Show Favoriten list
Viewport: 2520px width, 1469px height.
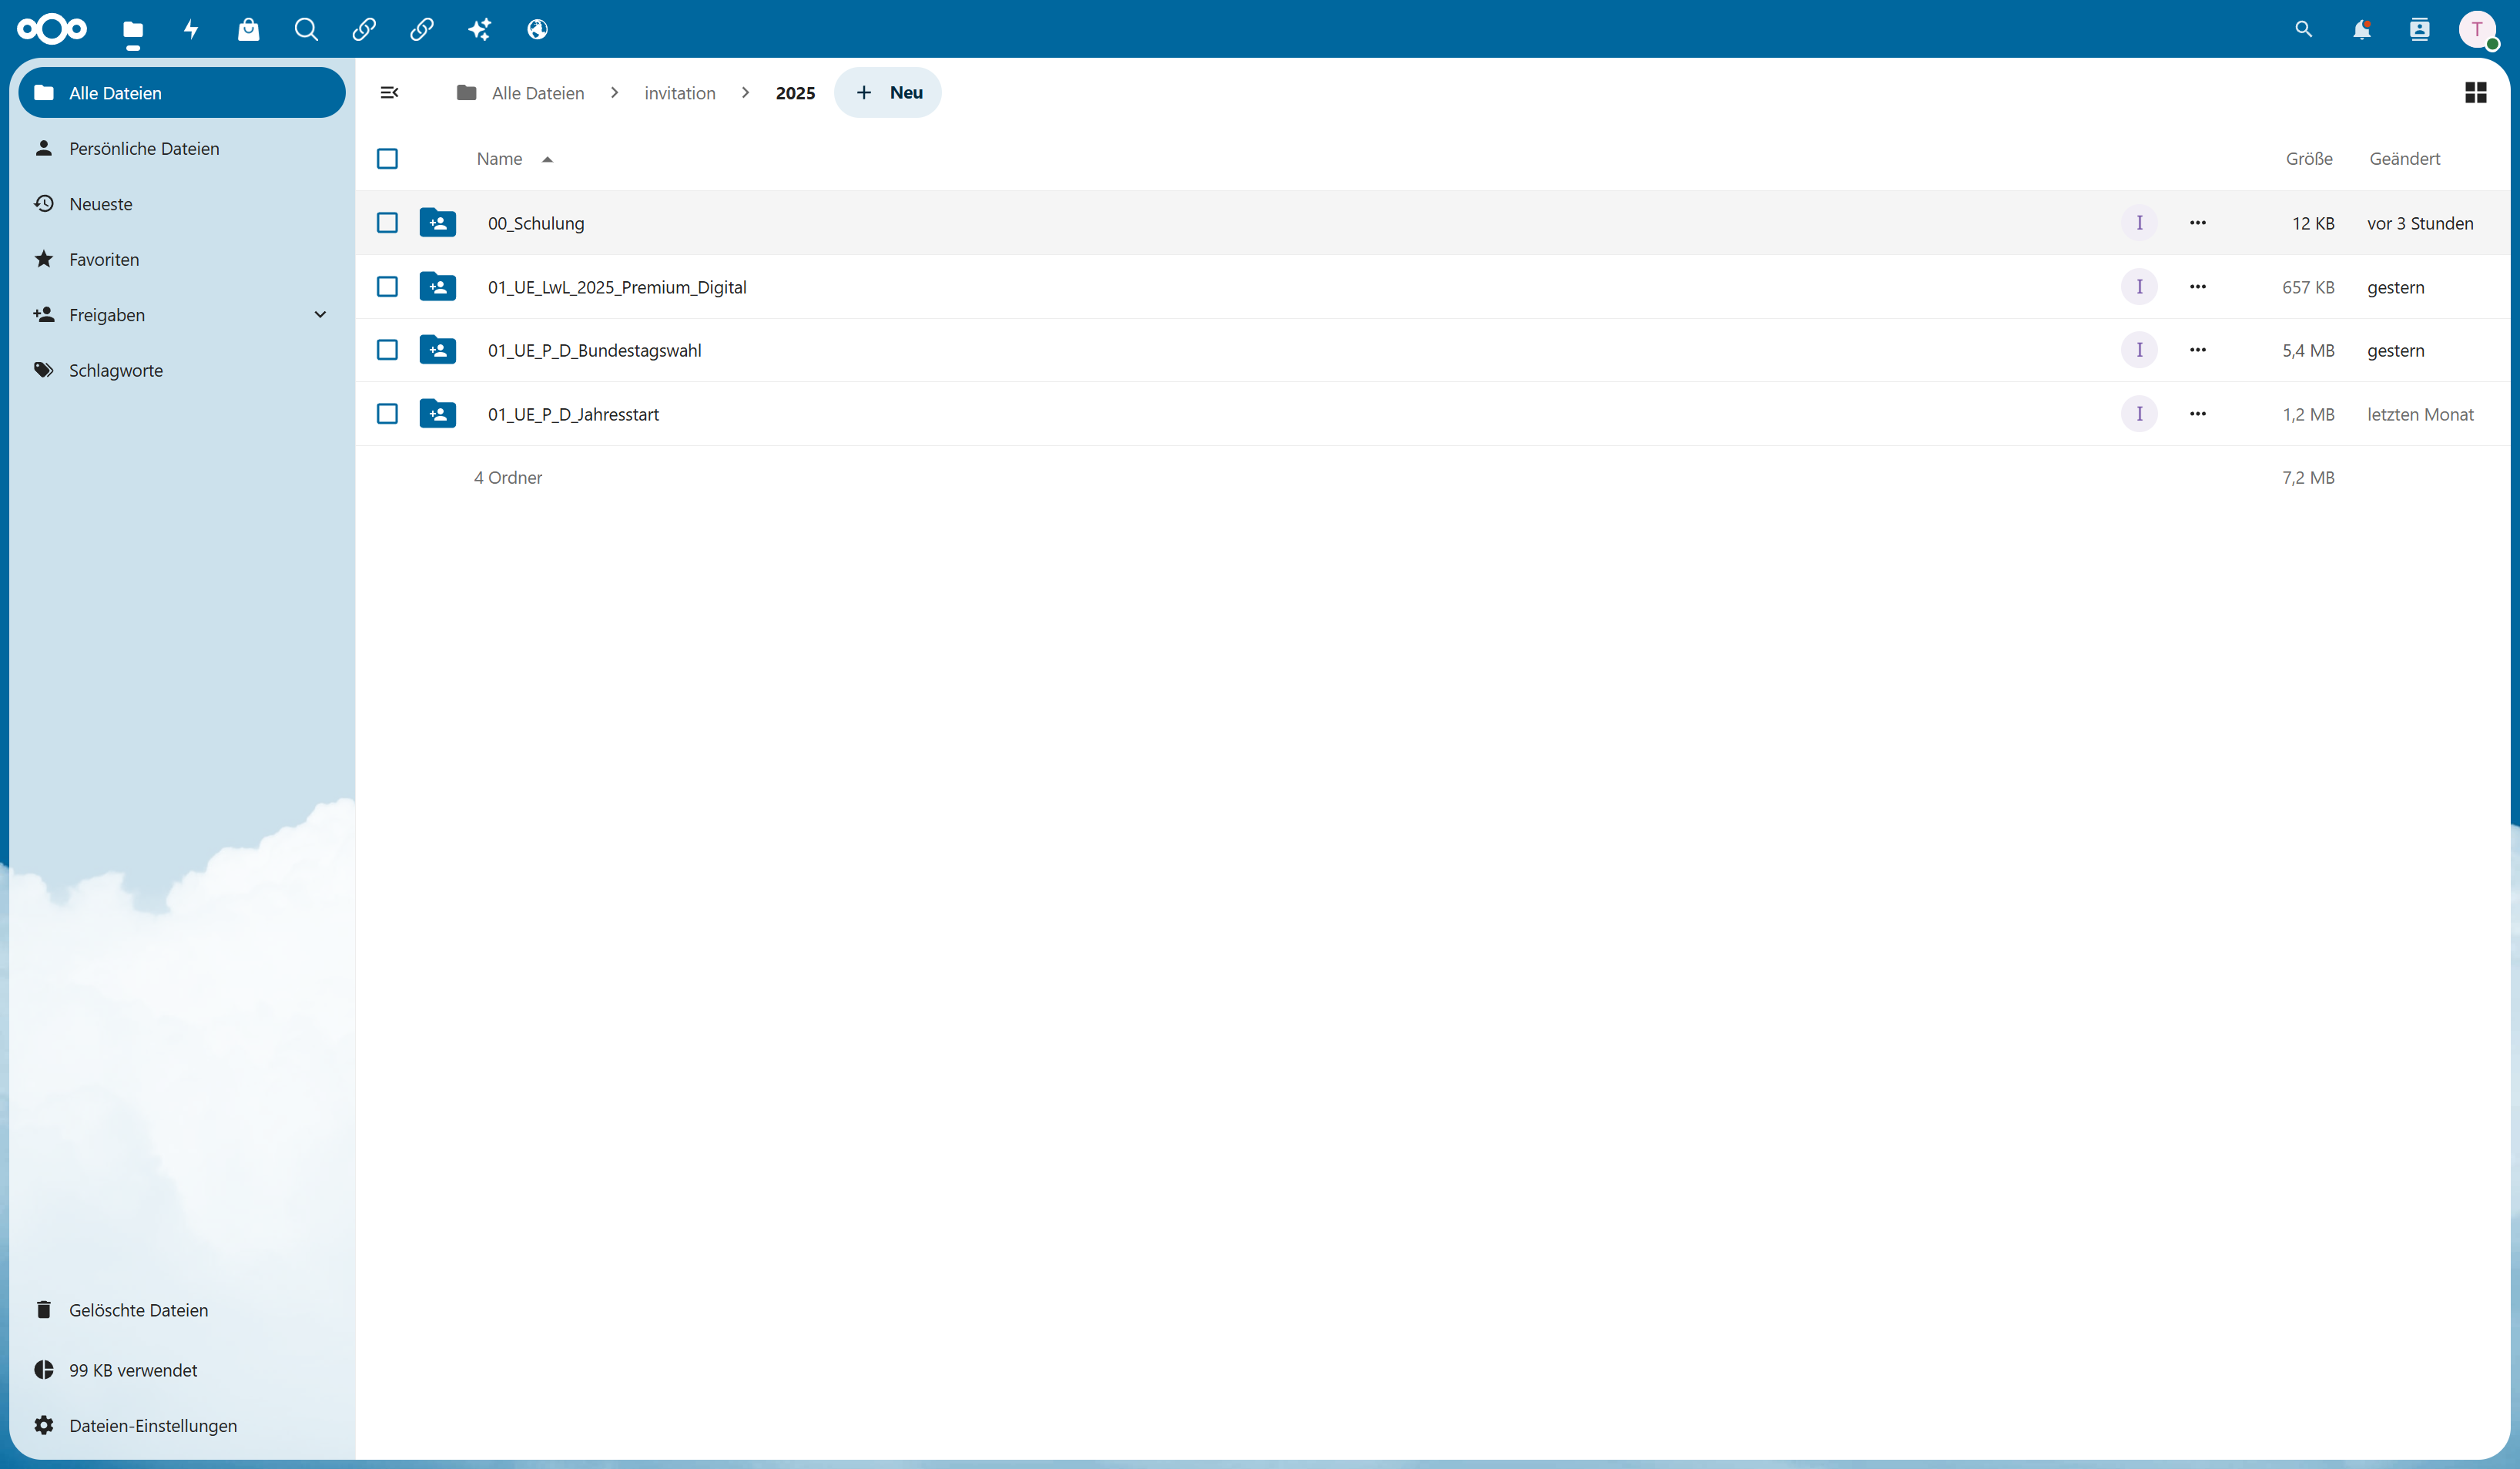click(182, 259)
